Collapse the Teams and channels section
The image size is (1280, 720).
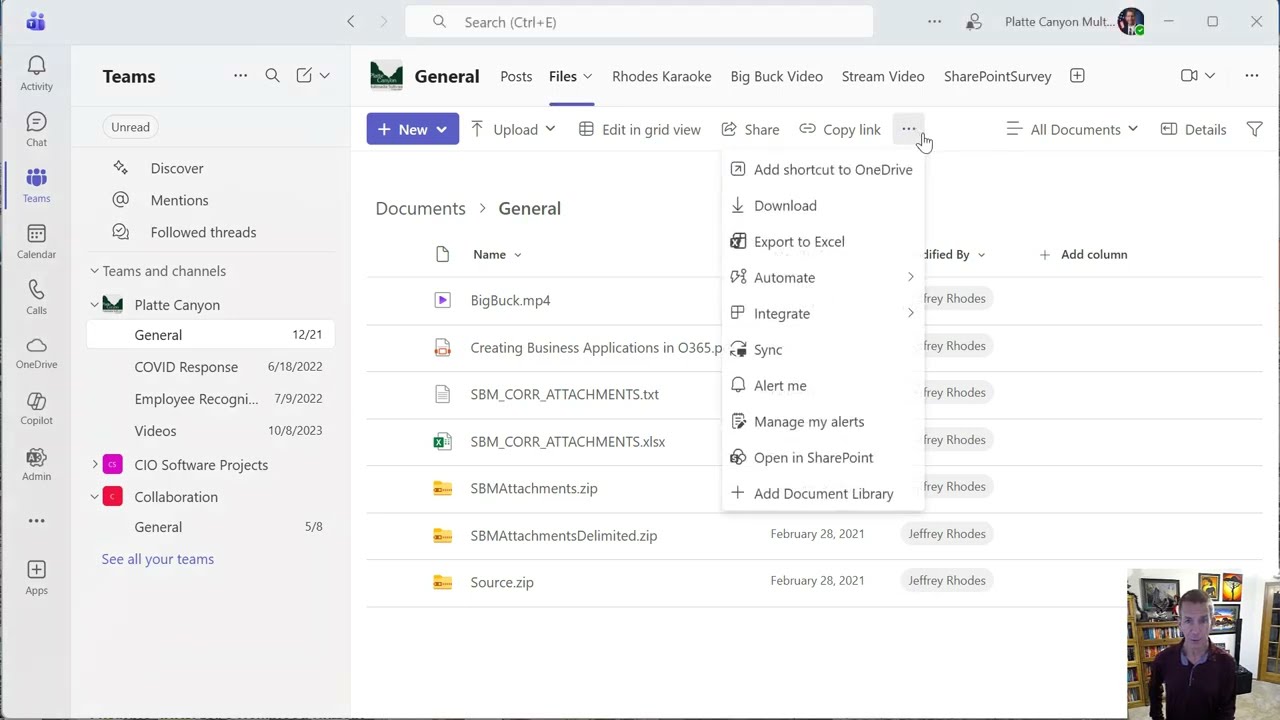click(x=94, y=271)
